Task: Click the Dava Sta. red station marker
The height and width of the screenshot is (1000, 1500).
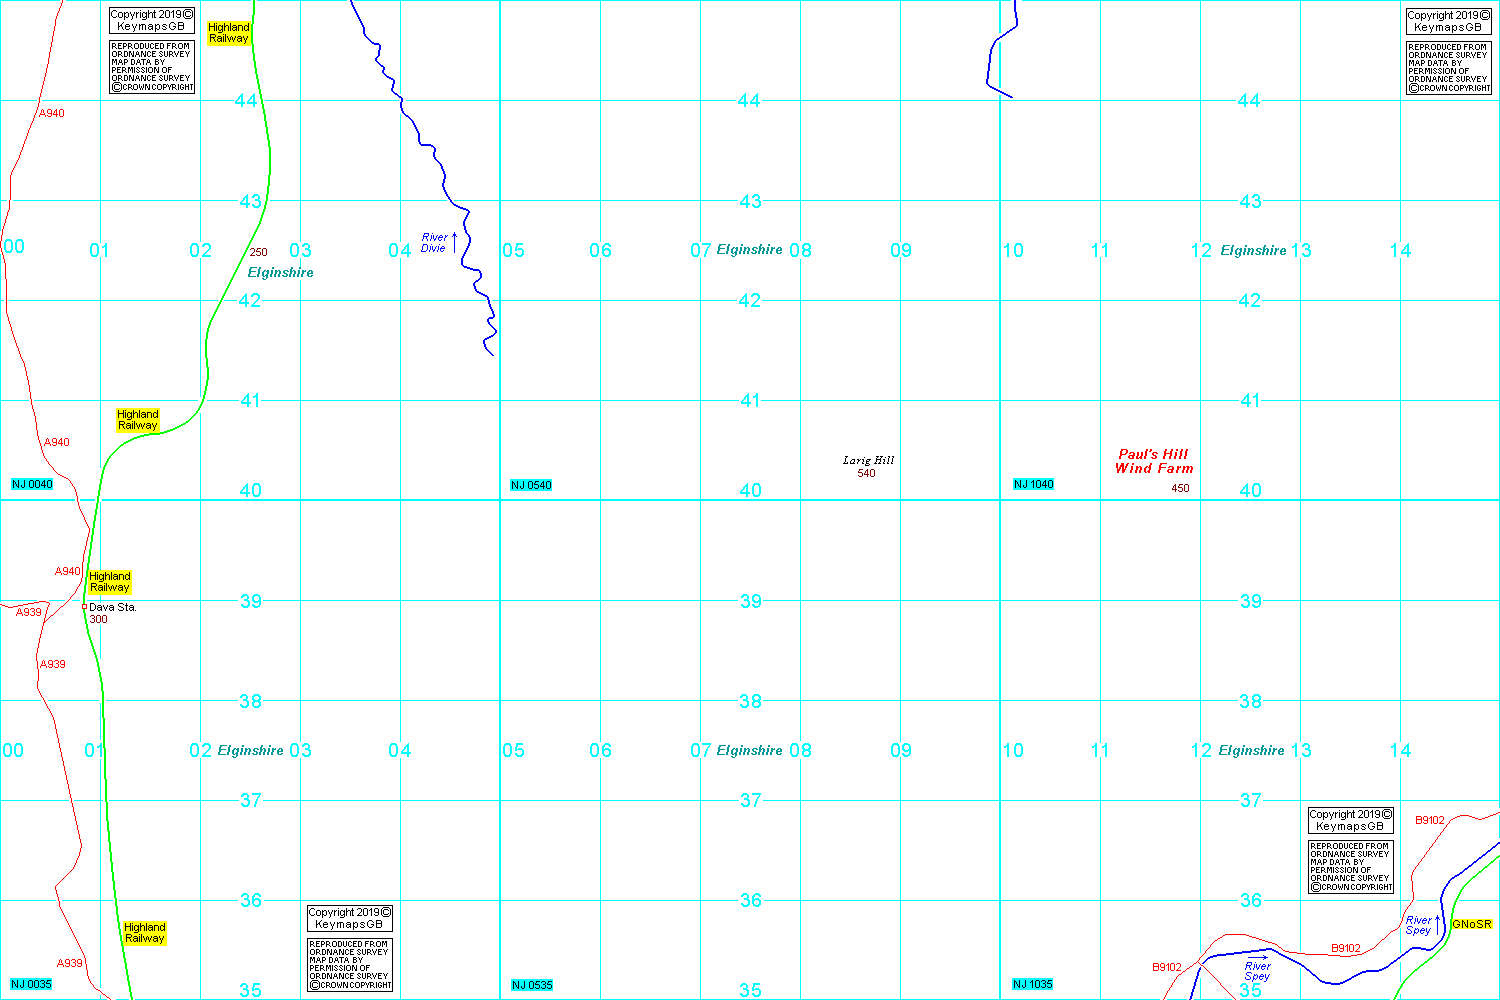Action: coord(84,607)
